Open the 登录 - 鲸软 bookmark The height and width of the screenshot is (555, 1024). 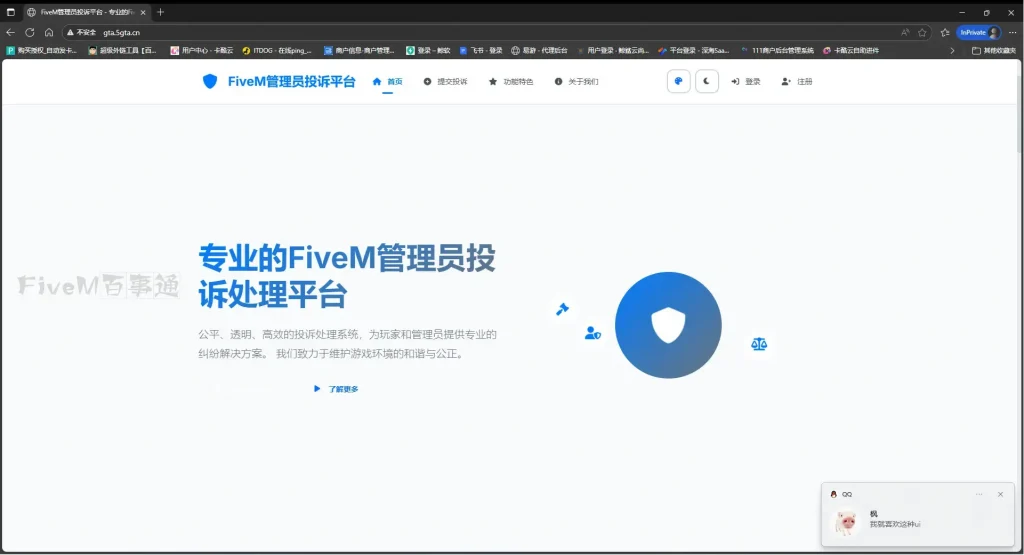[428, 50]
